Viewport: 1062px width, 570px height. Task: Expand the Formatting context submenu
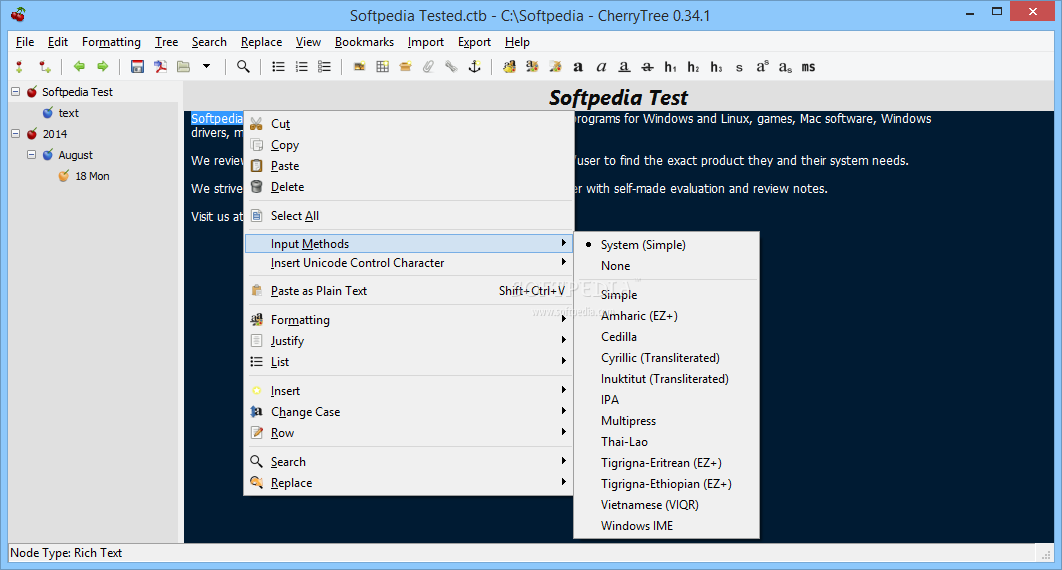click(x=409, y=320)
